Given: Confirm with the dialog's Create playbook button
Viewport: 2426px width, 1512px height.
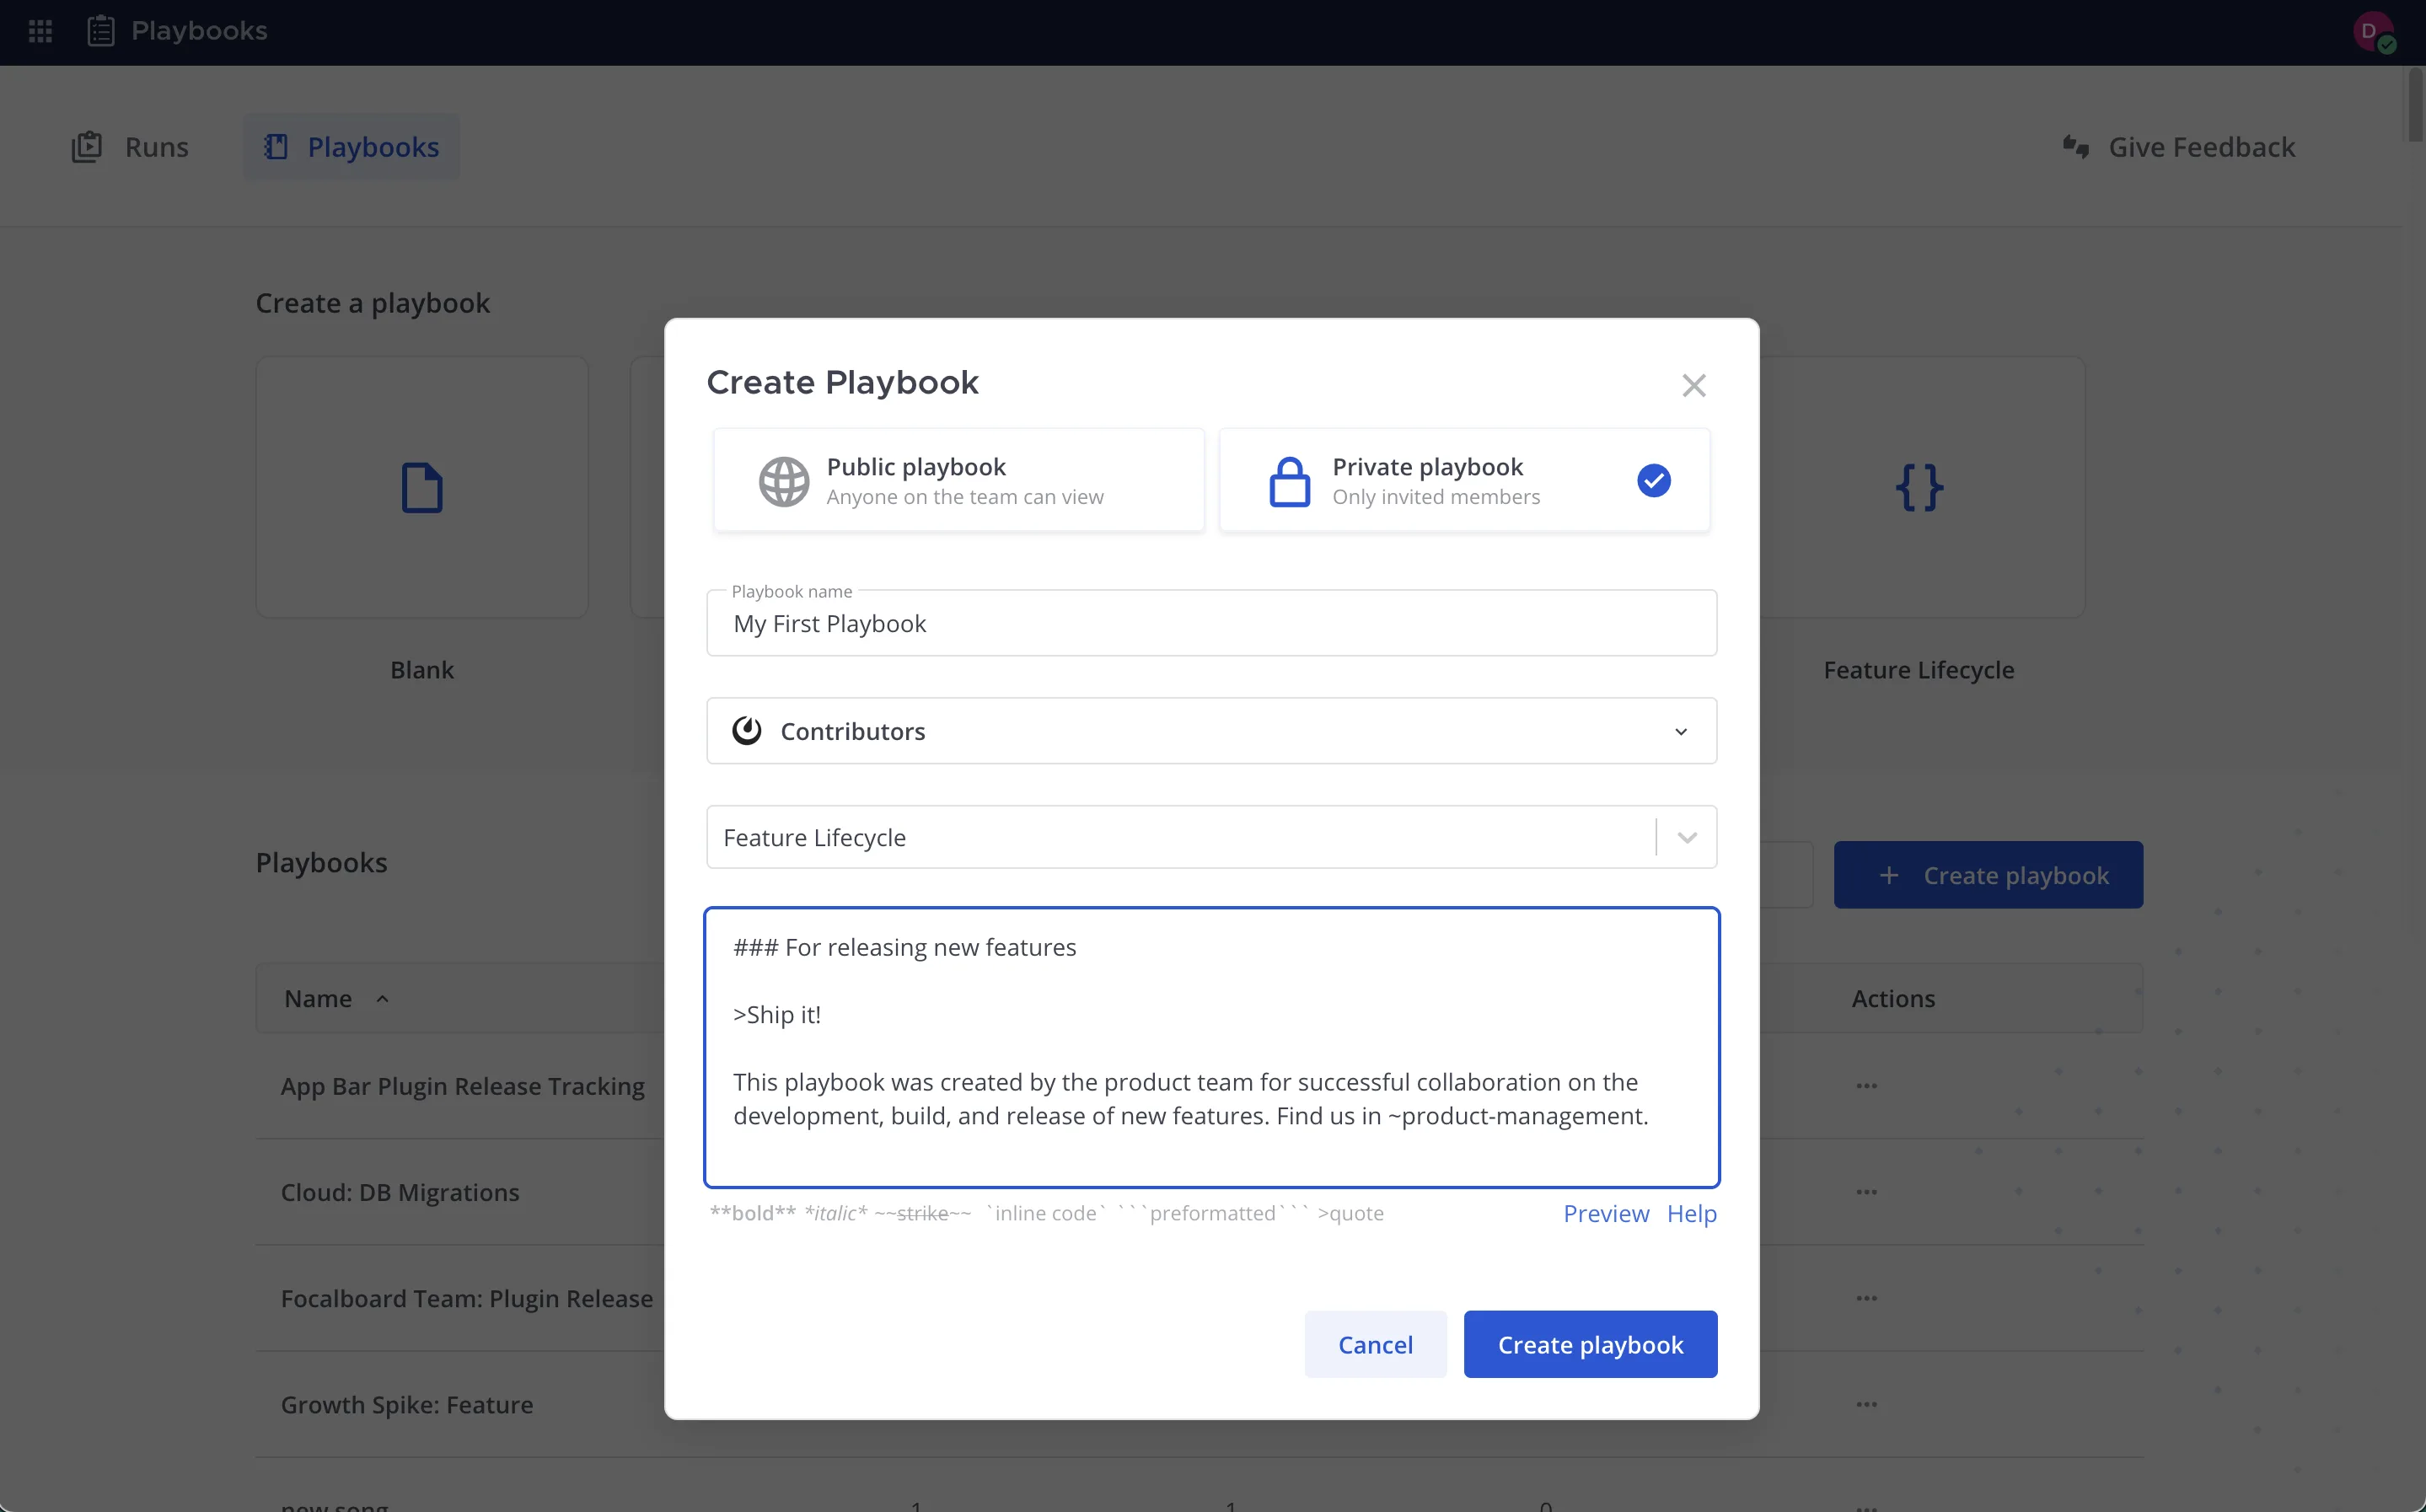Looking at the screenshot, I should [x=1590, y=1344].
